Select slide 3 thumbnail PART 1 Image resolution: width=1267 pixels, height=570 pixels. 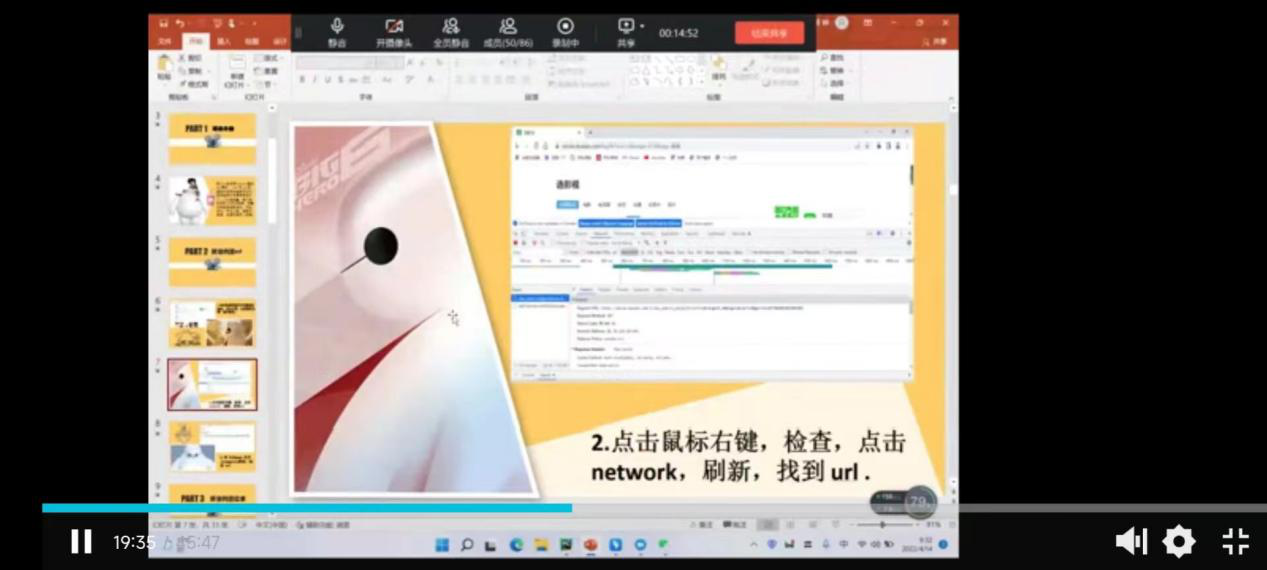[x=212, y=139]
